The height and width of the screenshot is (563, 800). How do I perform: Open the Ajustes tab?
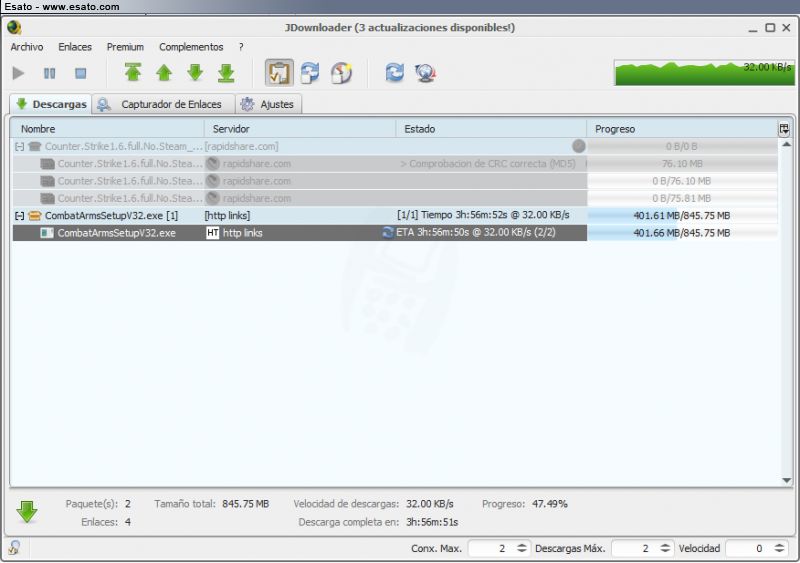coord(268,104)
